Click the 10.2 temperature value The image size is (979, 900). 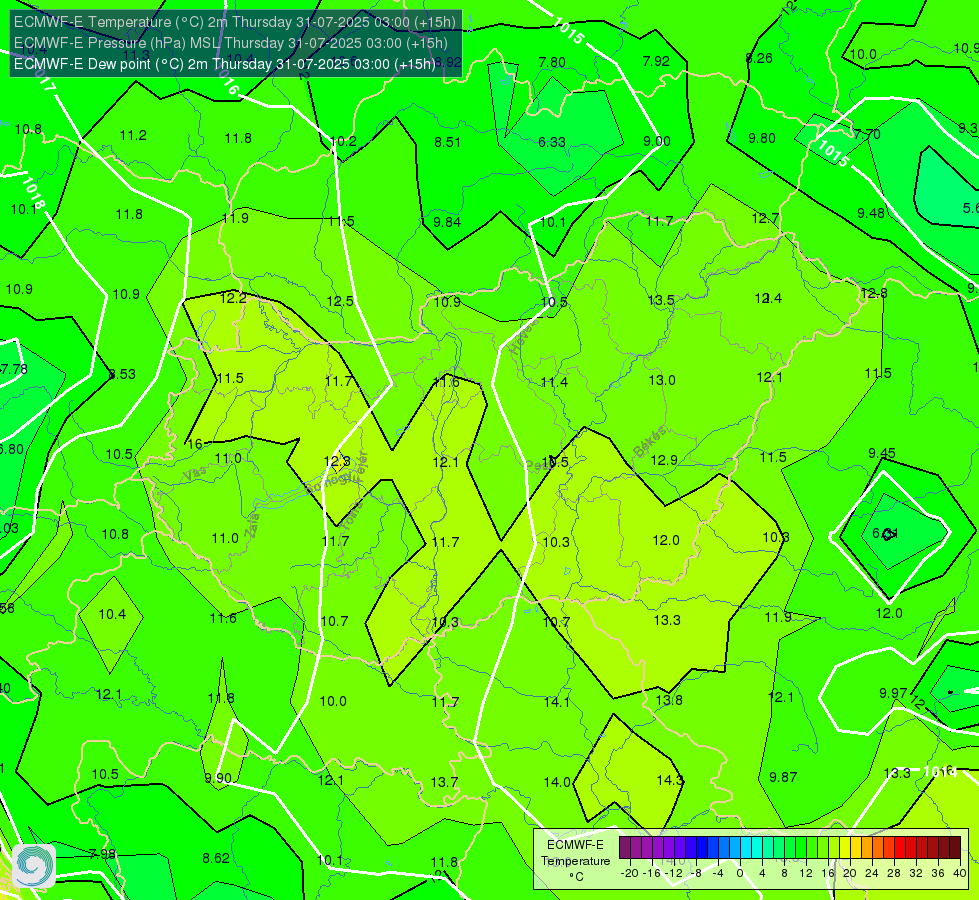pyautogui.click(x=343, y=141)
